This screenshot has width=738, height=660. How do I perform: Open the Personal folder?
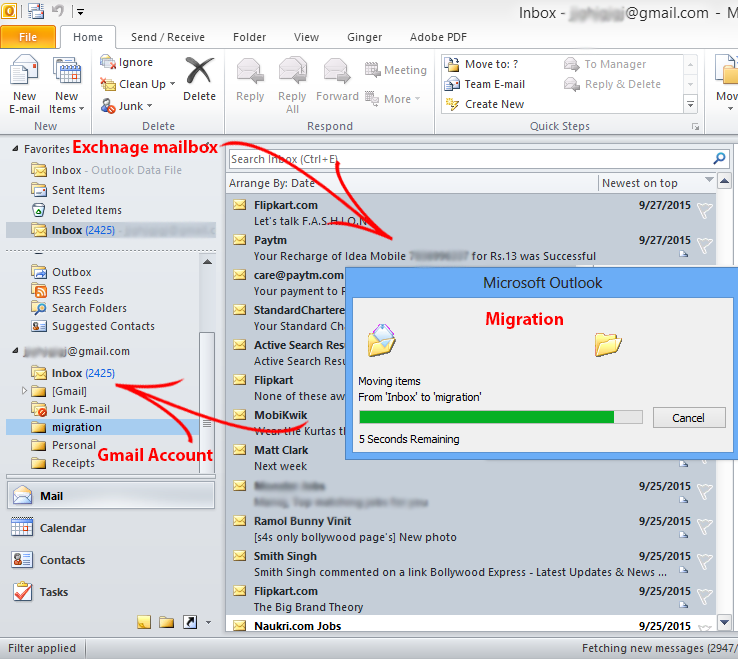pos(63,445)
